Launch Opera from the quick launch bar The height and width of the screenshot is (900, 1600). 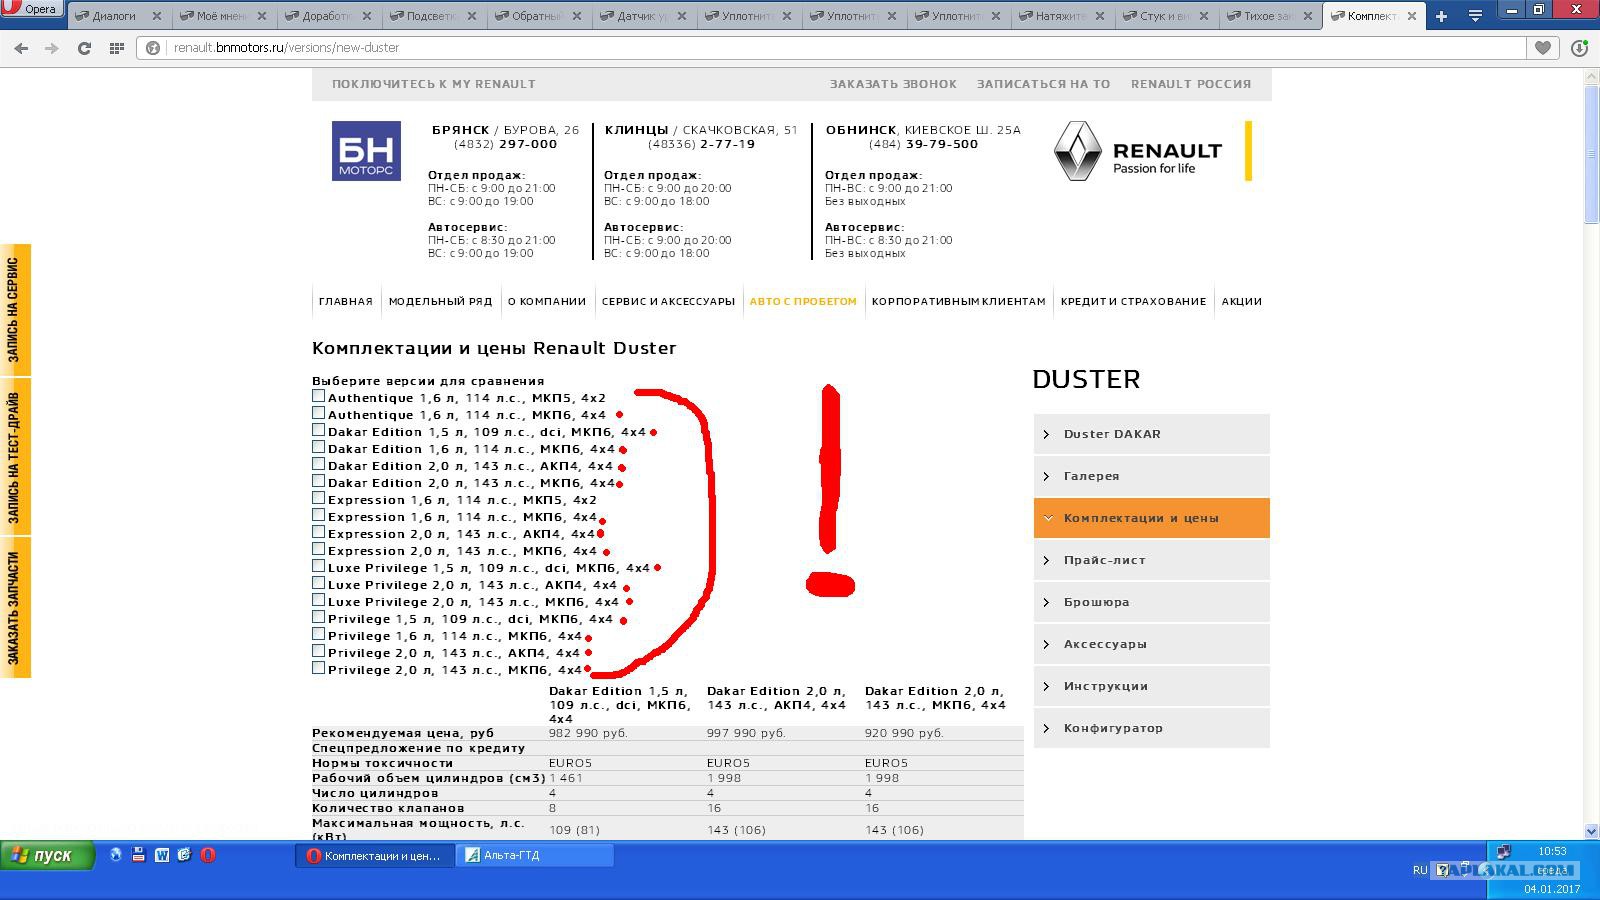point(208,855)
